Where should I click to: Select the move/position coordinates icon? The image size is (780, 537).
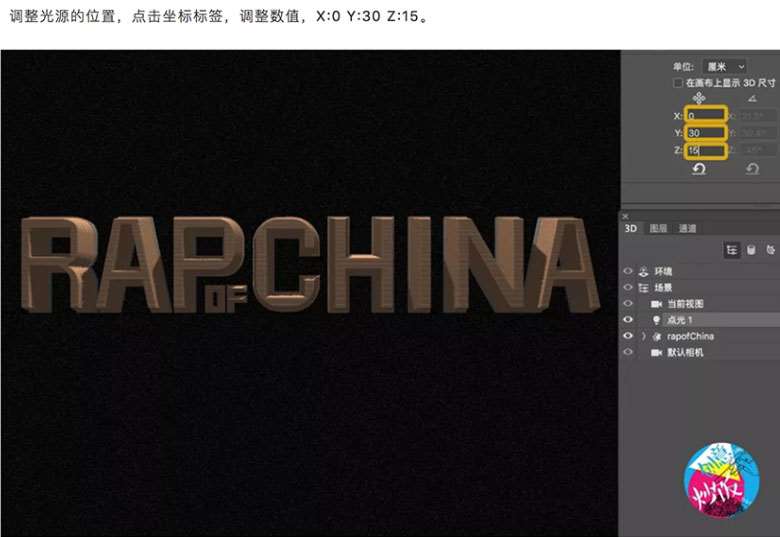698,98
